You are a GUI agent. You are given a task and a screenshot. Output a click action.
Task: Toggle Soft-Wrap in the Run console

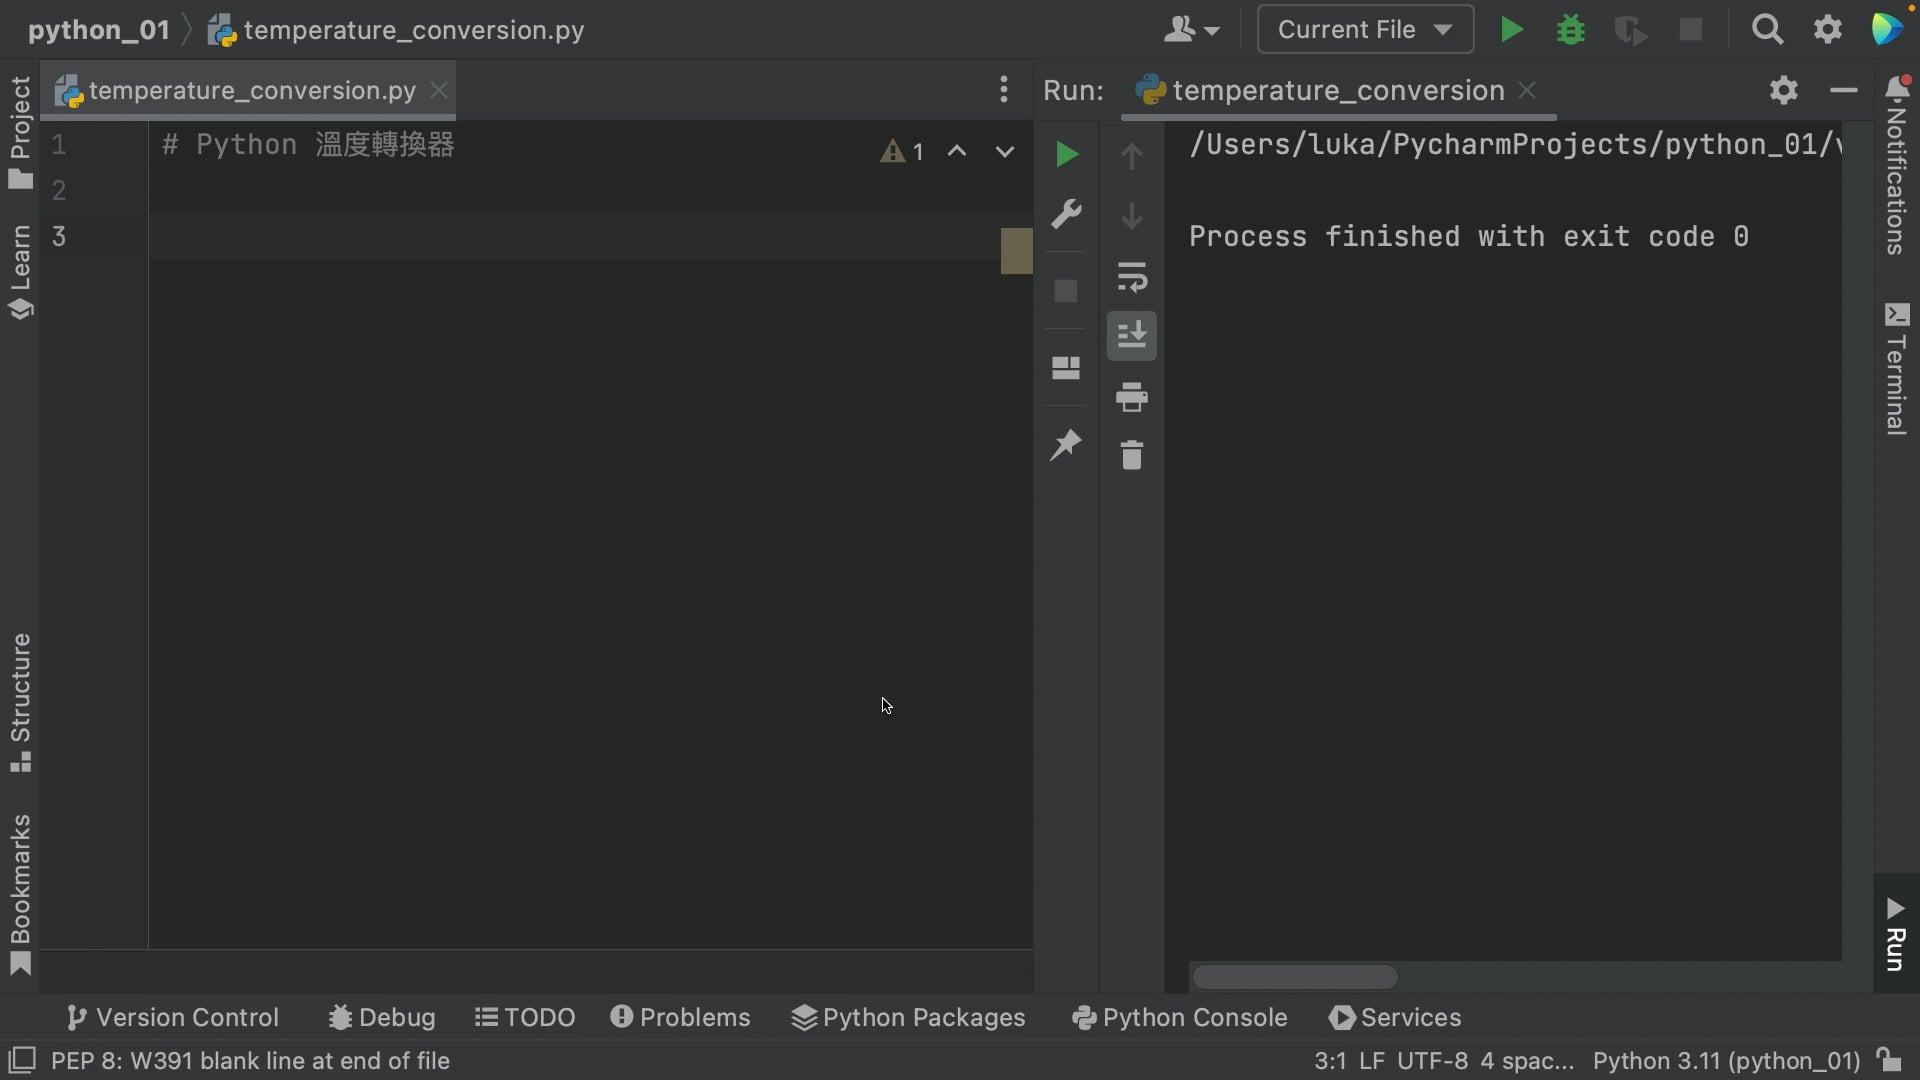click(x=1131, y=277)
